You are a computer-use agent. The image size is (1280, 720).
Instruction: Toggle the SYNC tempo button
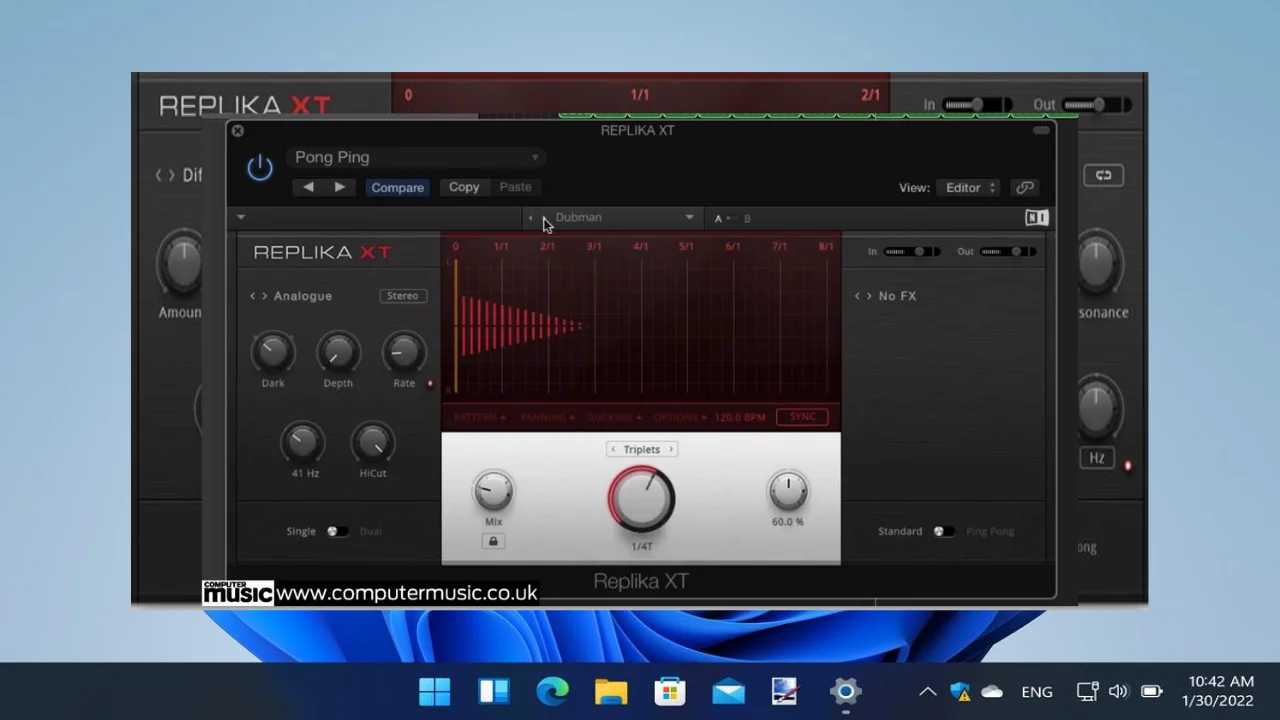802,417
